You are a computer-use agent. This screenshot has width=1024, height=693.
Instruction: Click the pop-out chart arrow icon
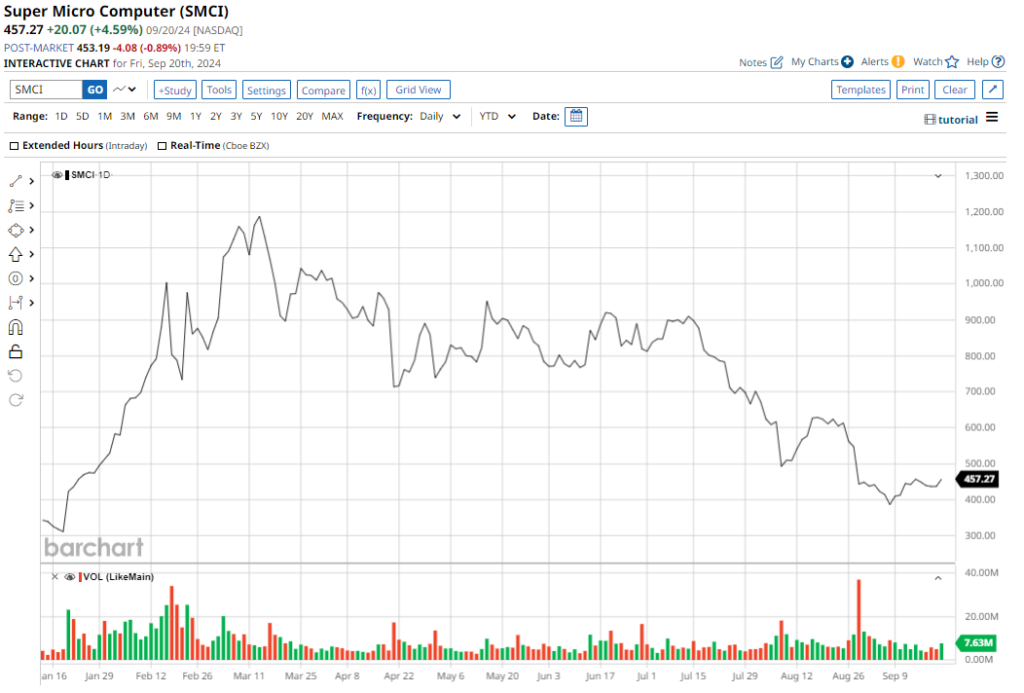pyautogui.click(x=992, y=90)
